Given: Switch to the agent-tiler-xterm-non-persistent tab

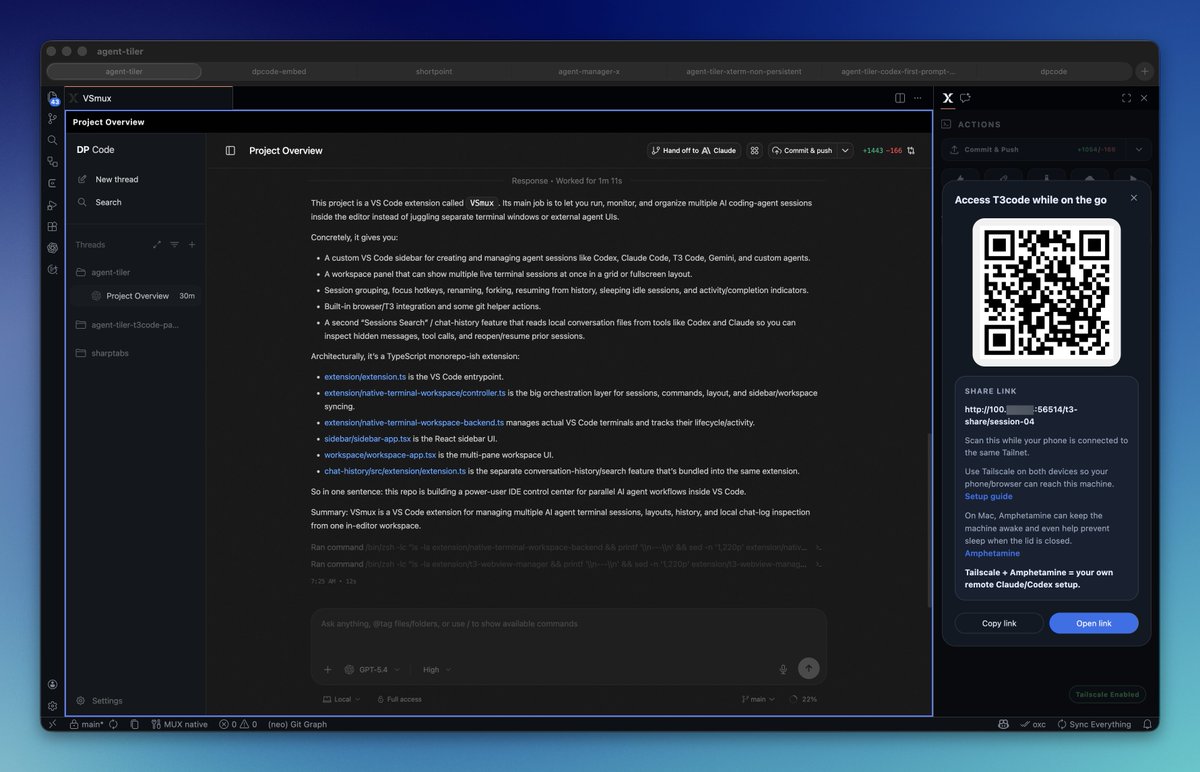Looking at the screenshot, I should [x=744, y=71].
